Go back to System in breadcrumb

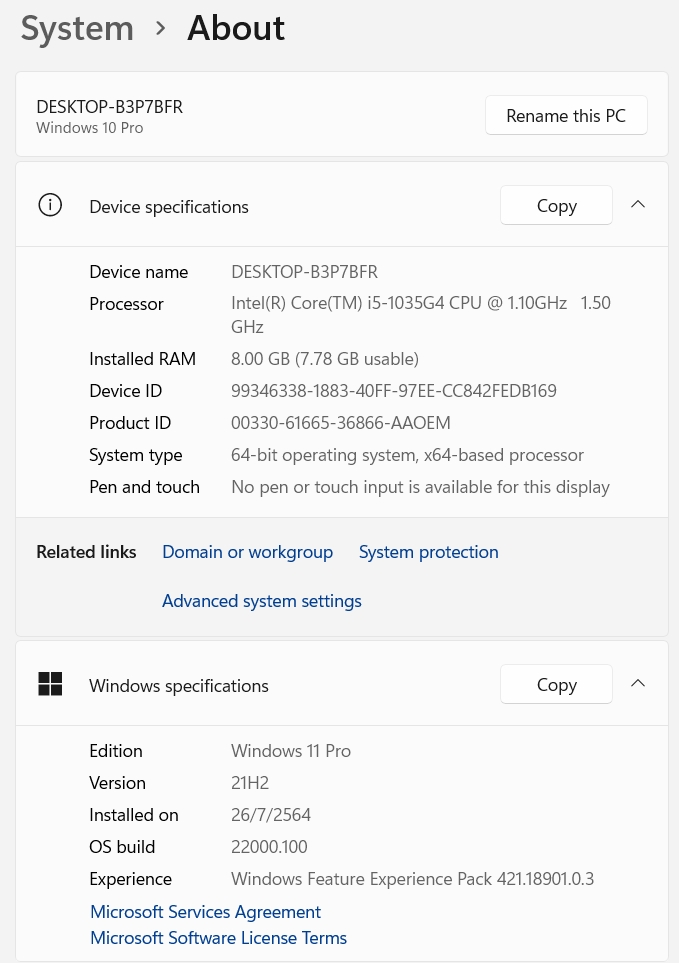77,29
